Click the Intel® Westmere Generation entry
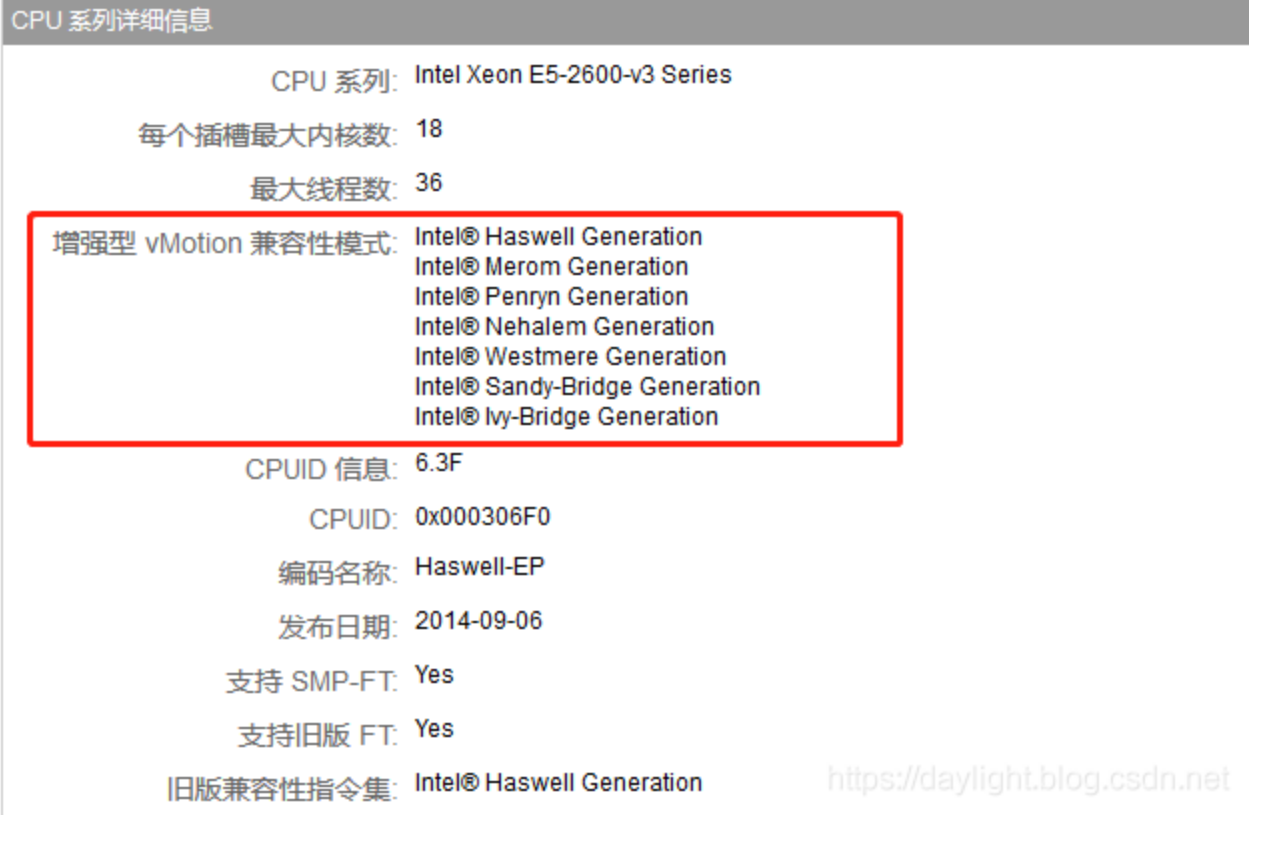 571,357
